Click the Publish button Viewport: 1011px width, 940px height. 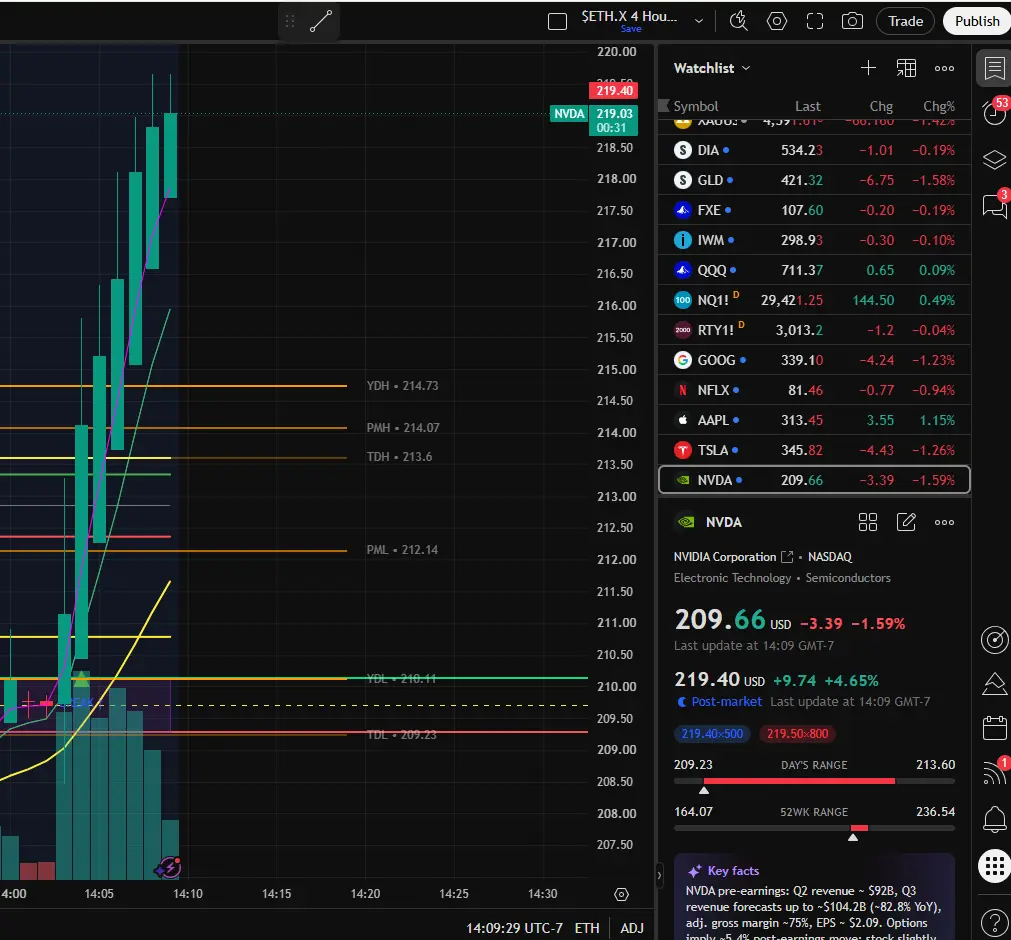click(977, 21)
